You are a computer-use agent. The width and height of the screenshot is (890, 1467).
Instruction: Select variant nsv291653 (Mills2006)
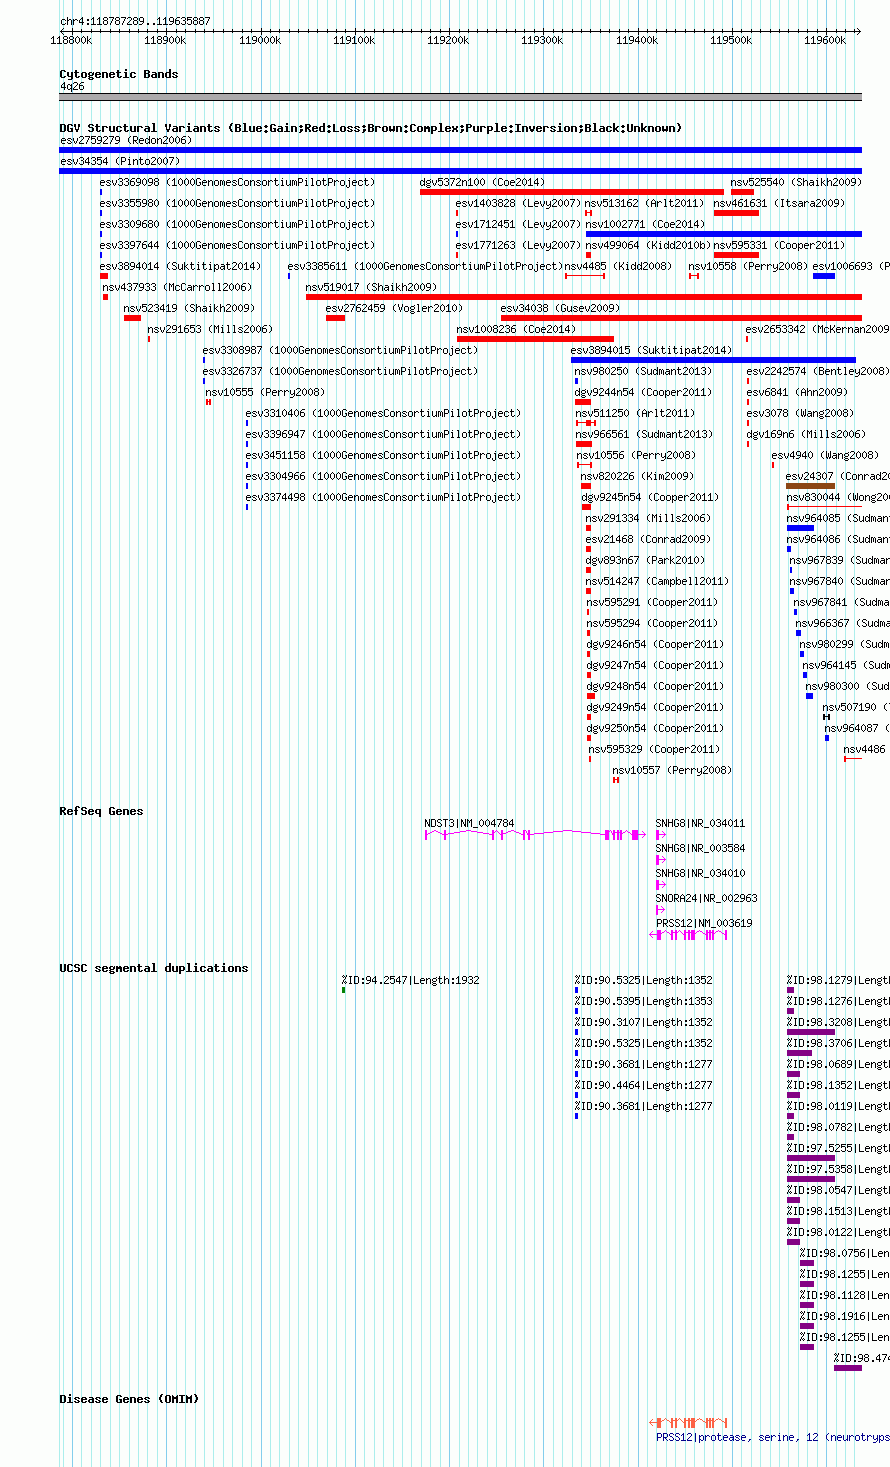pyautogui.click(x=210, y=329)
